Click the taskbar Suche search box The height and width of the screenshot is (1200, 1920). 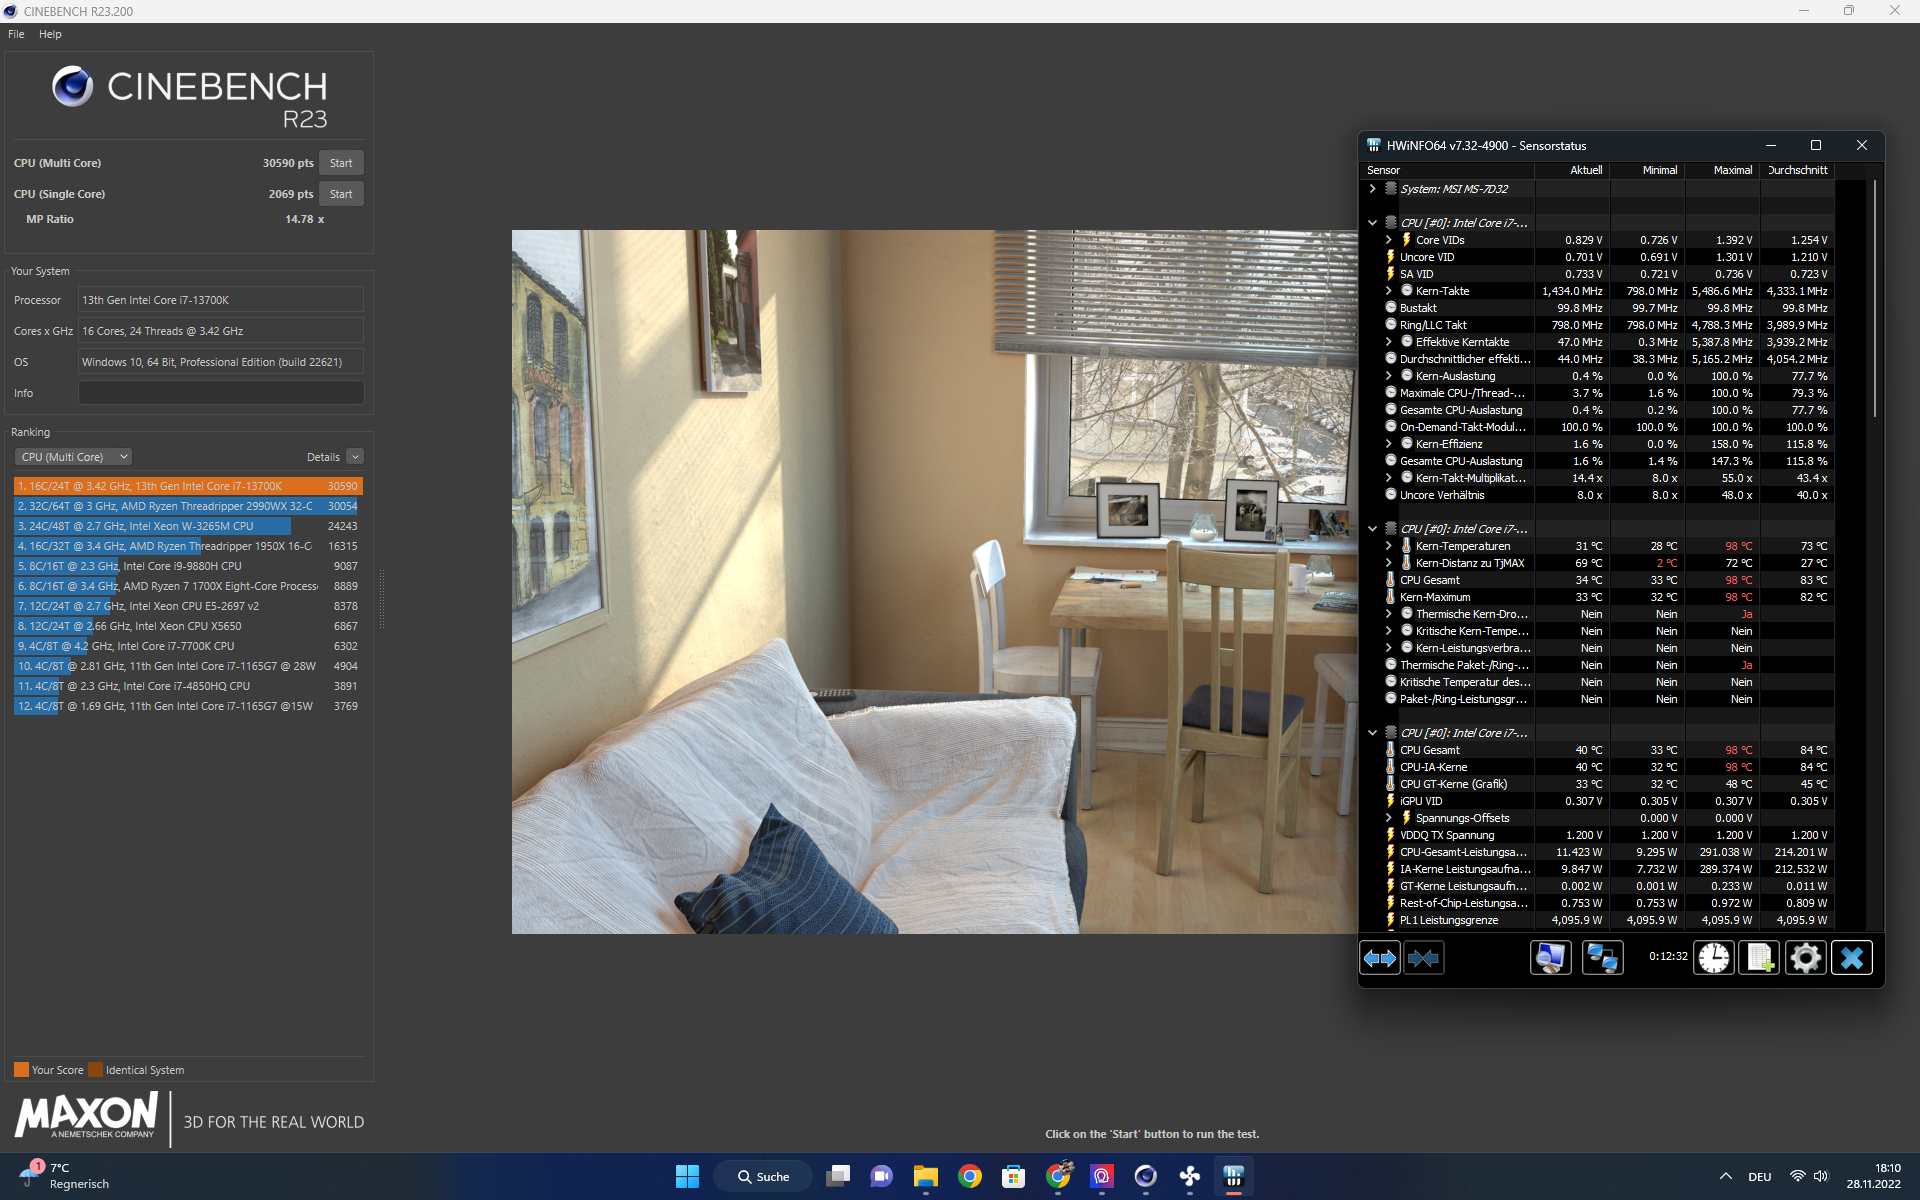tap(762, 1177)
